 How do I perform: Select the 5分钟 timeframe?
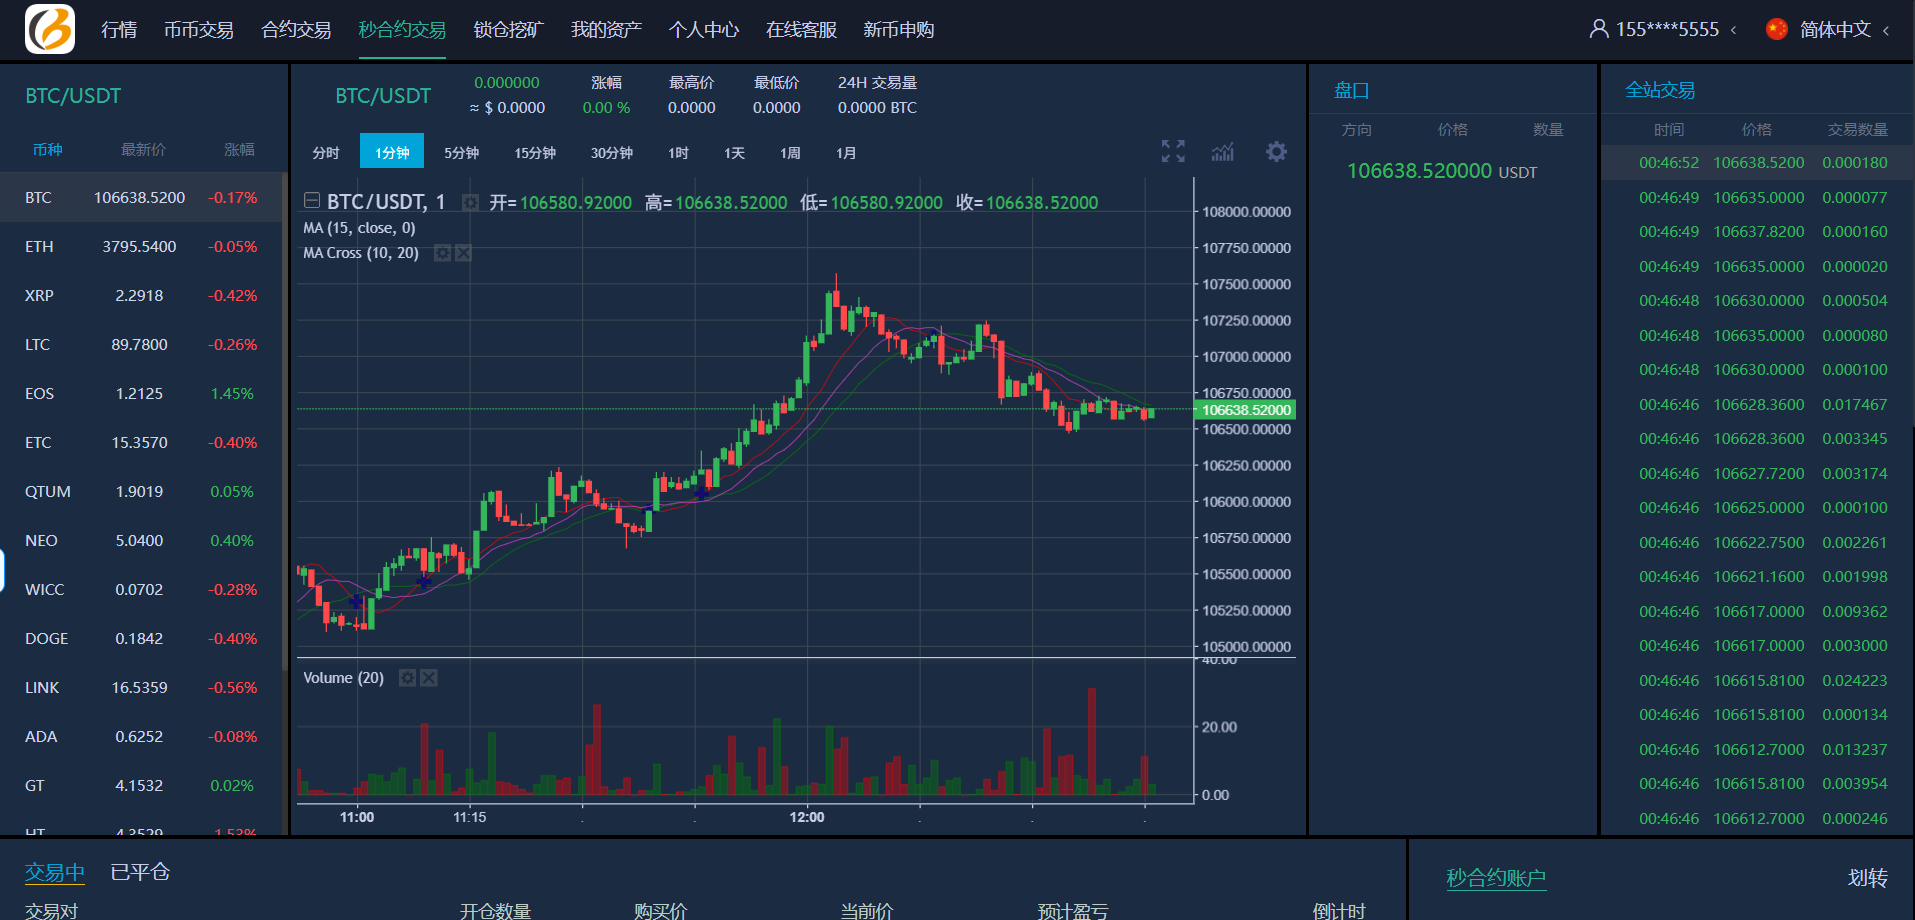[x=461, y=153]
